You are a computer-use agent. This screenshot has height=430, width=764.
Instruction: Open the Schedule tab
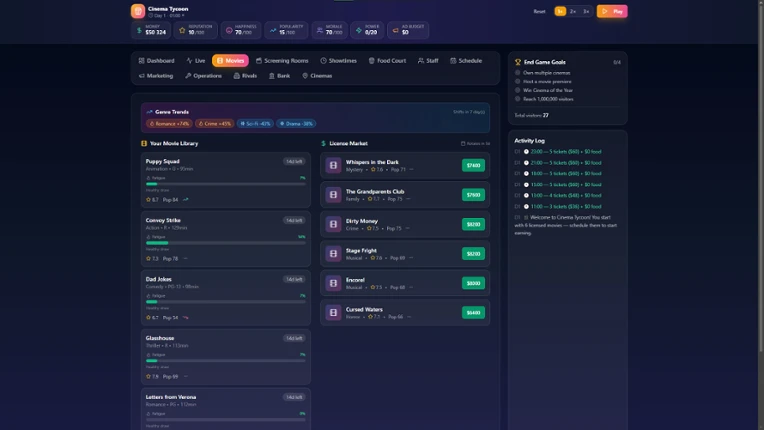coord(466,61)
